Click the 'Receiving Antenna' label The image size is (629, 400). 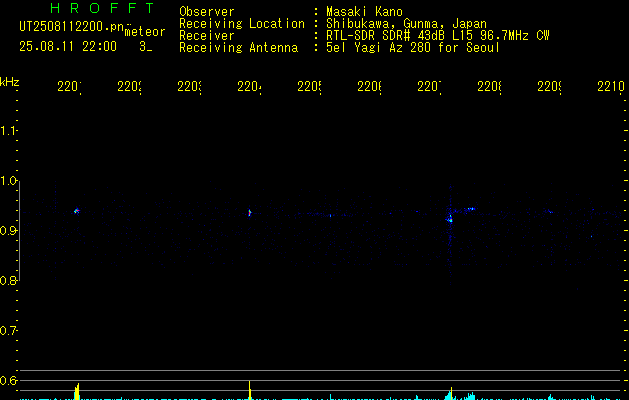[239, 48]
